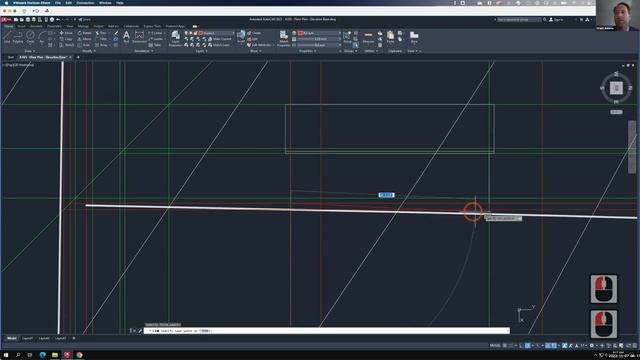Open Layer Properties manager
640x360 pixels.
(175, 38)
